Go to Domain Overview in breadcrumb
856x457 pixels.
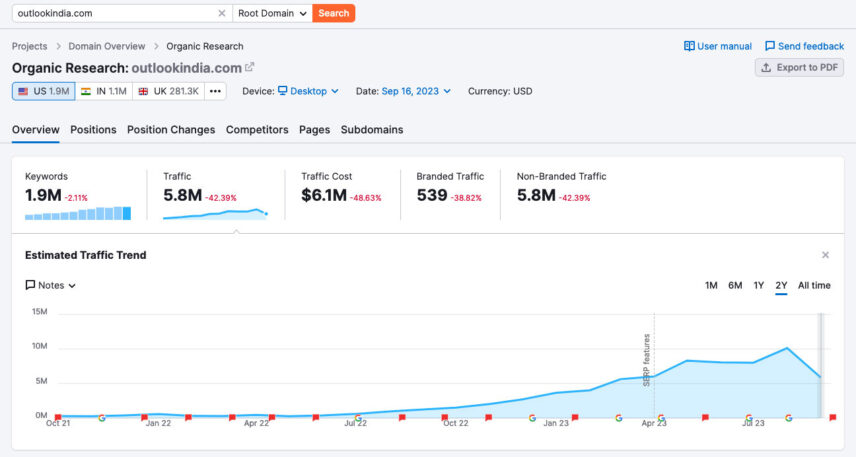(106, 46)
